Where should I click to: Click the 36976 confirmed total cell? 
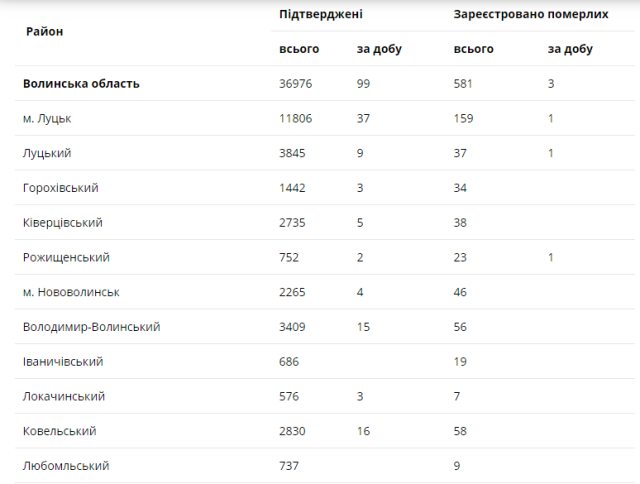pyautogui.click(x=296, y=84)
